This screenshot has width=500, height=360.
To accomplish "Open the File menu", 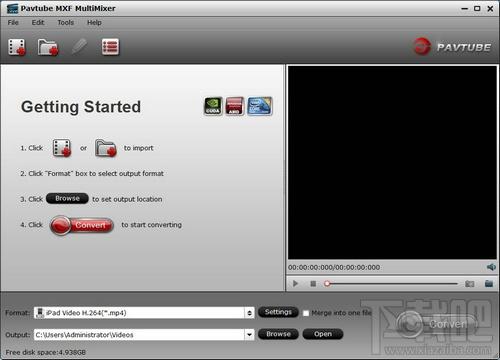I will click(x=13, y=23).
